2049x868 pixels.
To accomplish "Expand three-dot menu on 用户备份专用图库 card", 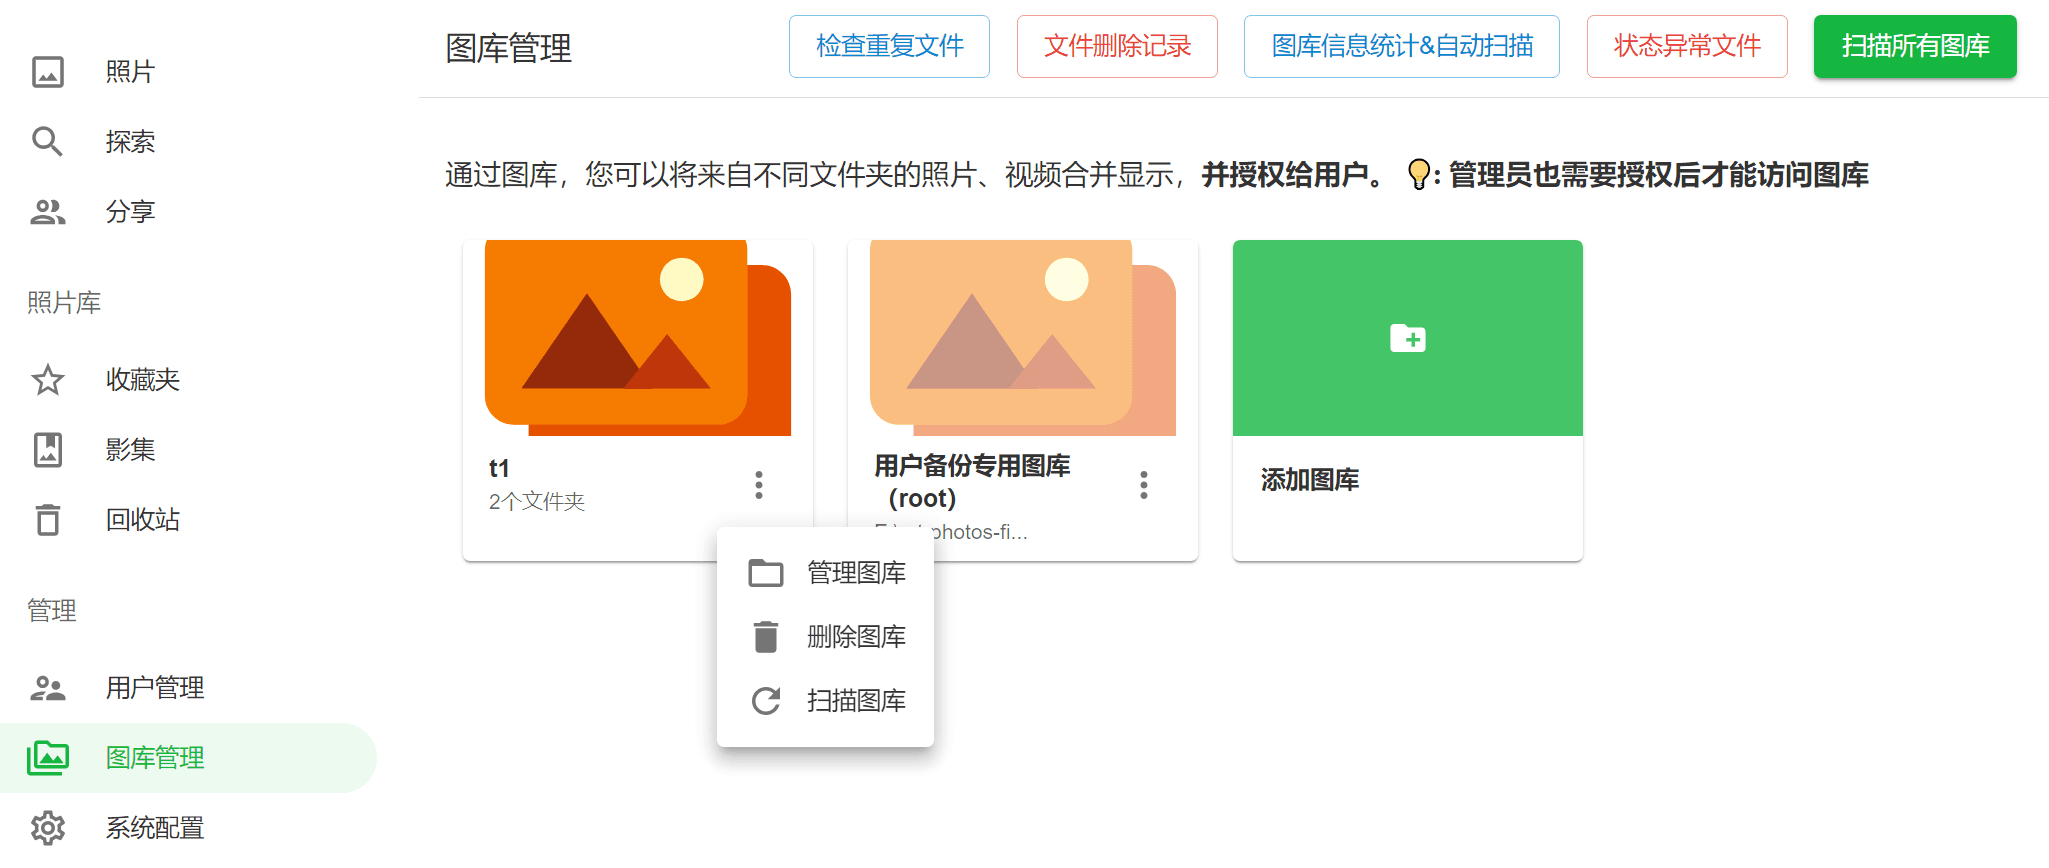I will (1144, 485).
